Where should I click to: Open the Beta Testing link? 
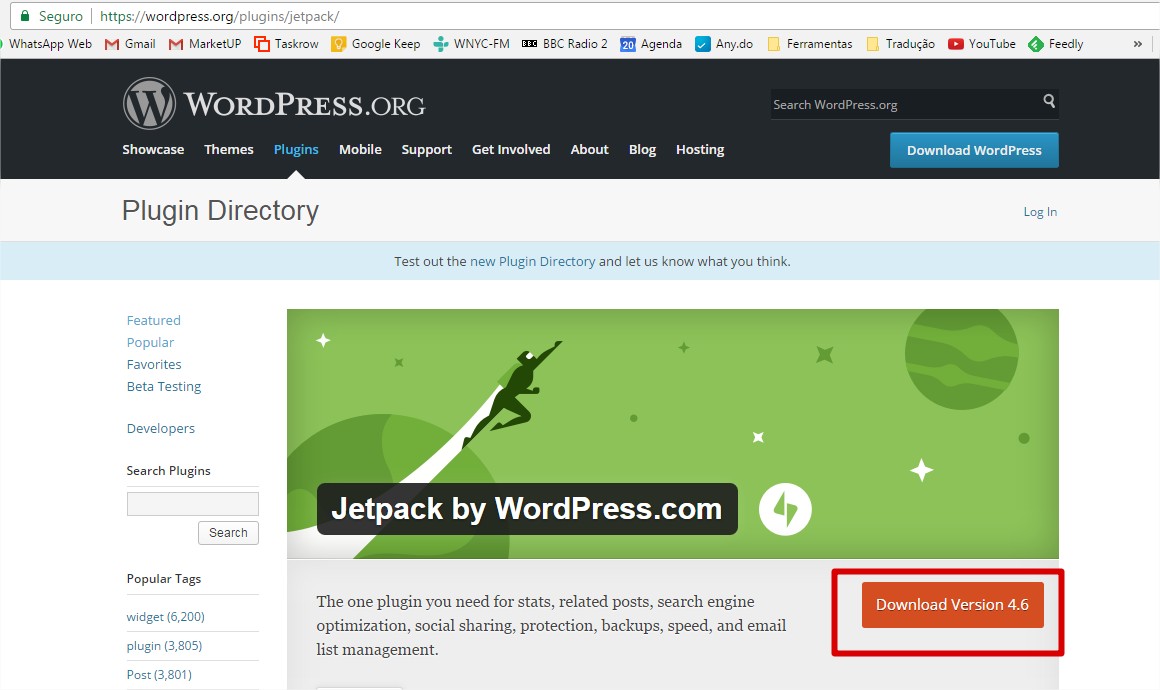point(163,386)
